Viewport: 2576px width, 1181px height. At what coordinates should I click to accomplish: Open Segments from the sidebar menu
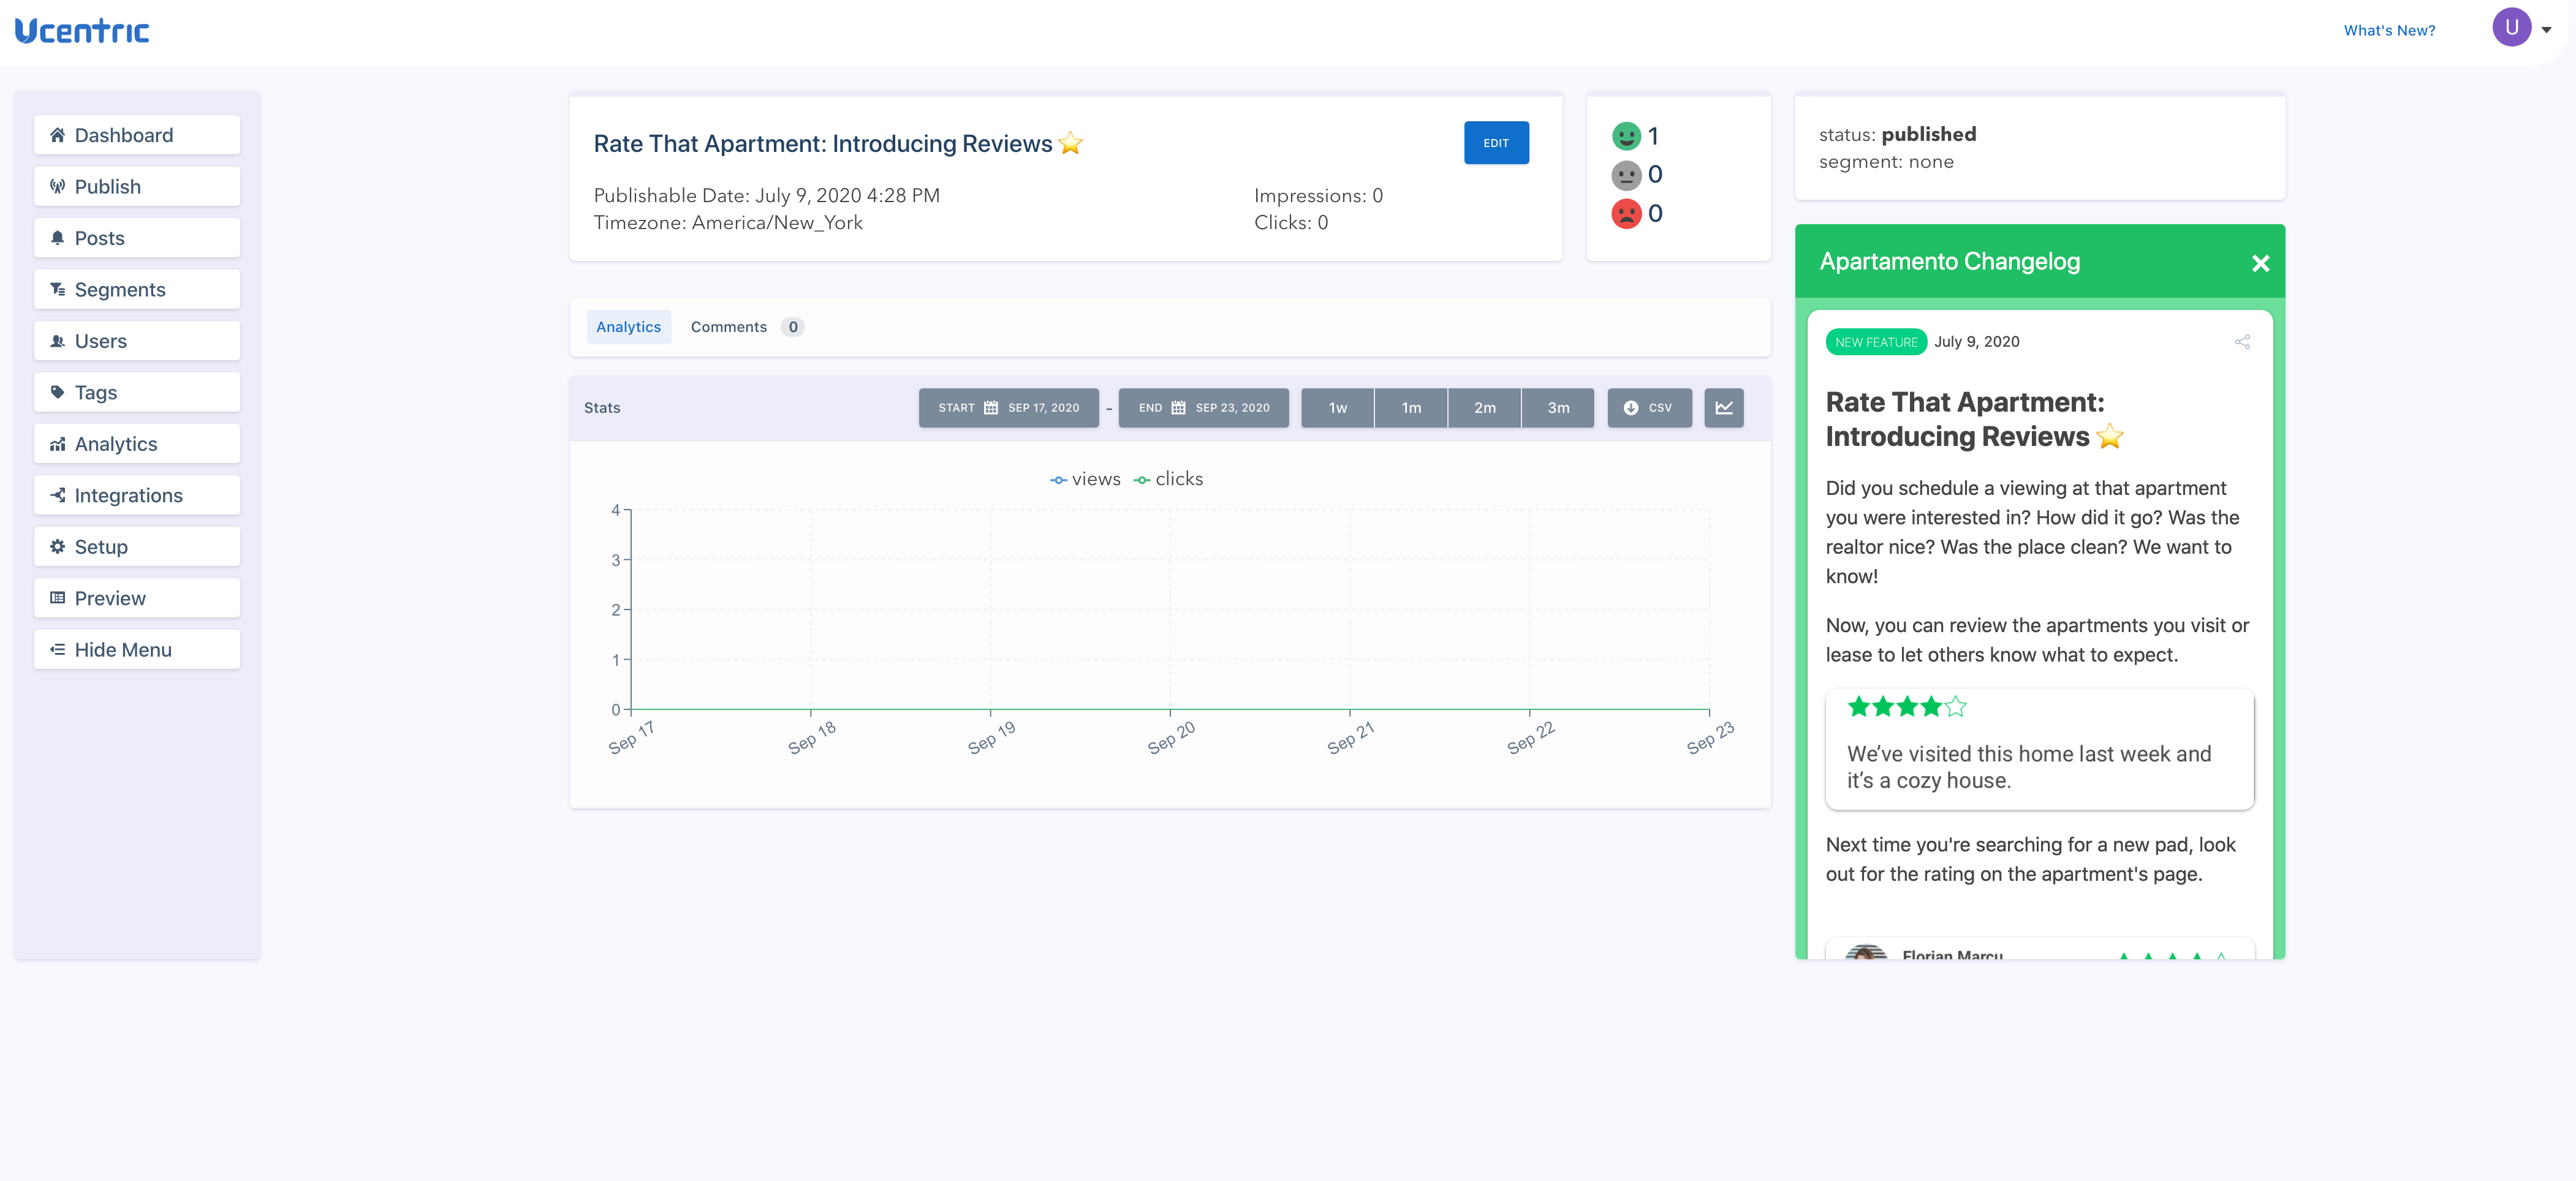coord(137,290)
